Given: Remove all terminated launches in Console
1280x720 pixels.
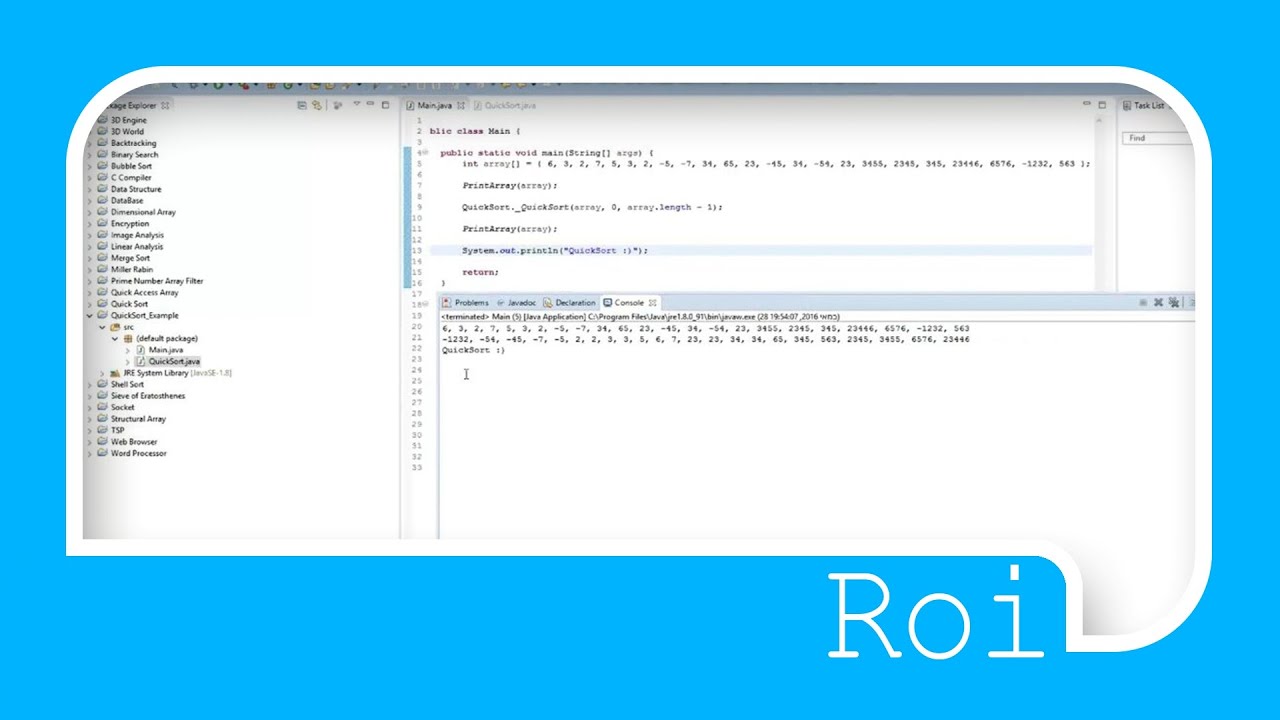Looking at the screenshot, I should click(1174, 302).
